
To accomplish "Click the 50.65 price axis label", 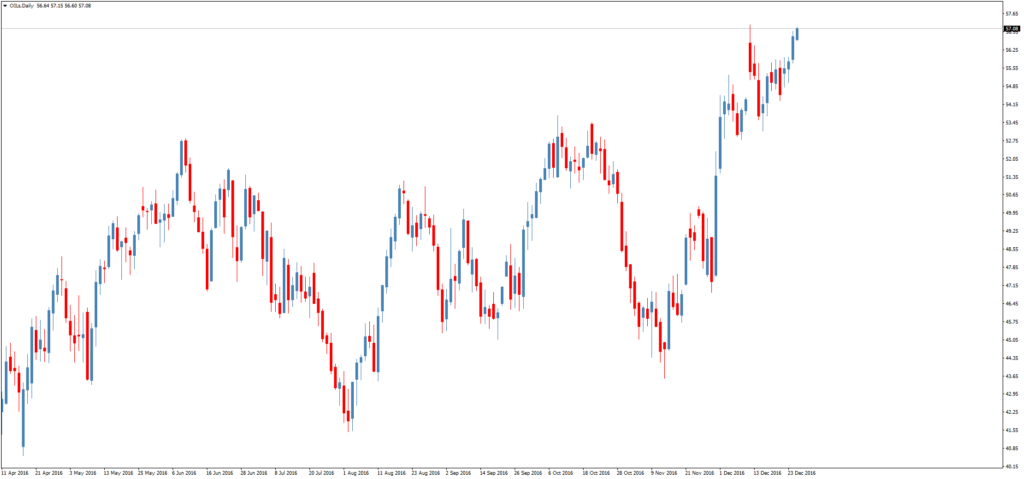I will click(x=1012, y=195).
